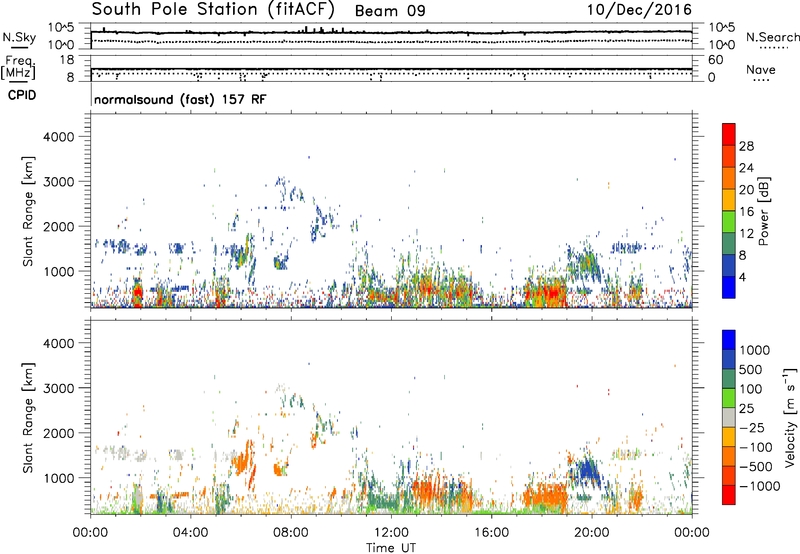Click the '00:00' start time tick label
Screen dimensions: 800x554
(90, 533)
